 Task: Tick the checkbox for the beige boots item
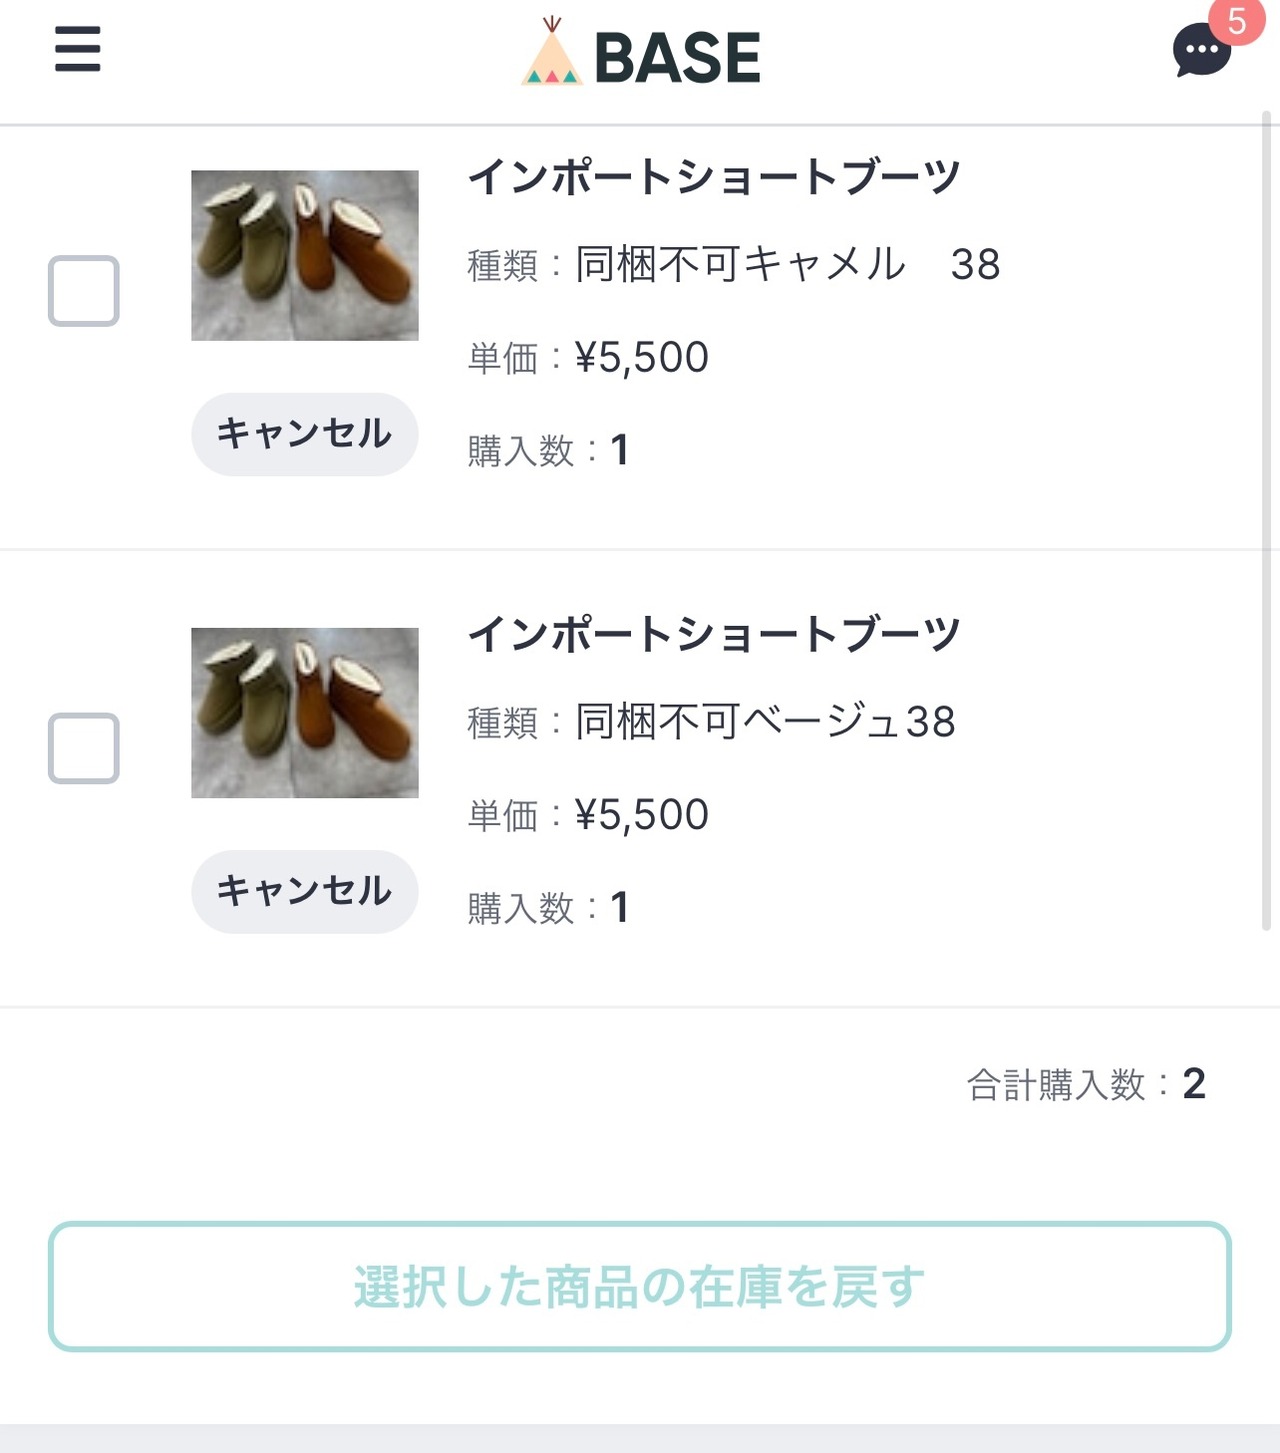click(84, 748)
